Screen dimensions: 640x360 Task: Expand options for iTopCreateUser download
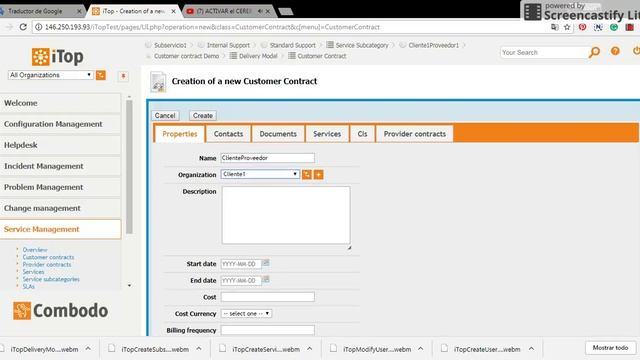531,349
